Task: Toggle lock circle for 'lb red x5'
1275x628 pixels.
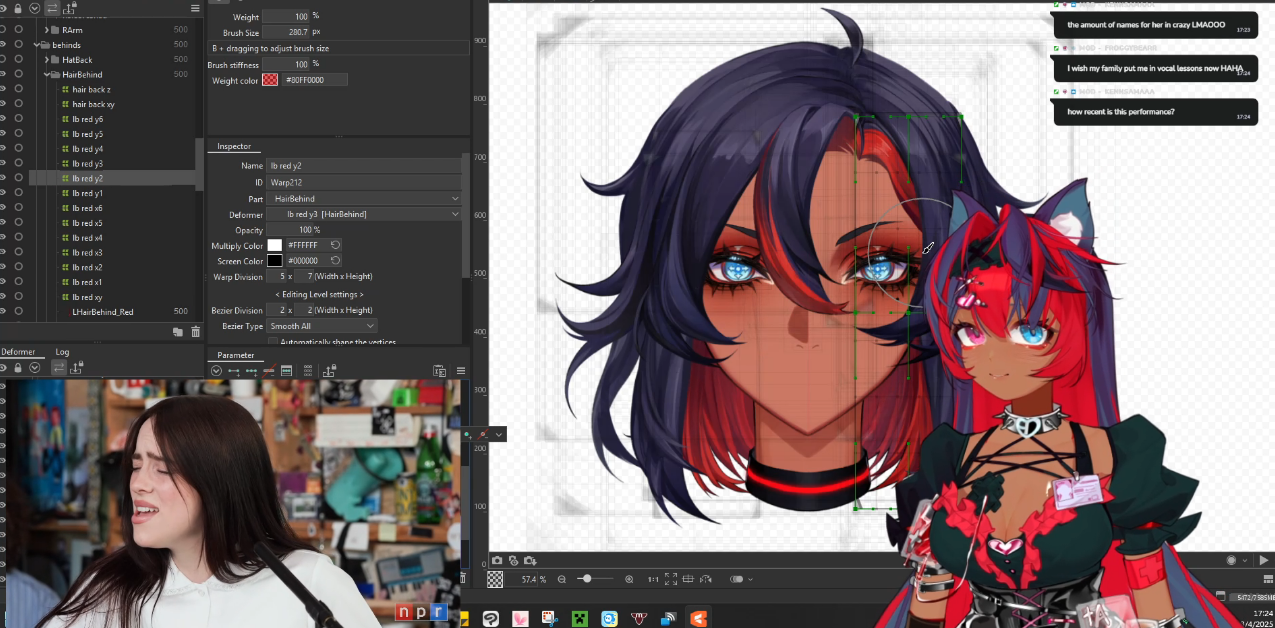Action: click(18, 223)
